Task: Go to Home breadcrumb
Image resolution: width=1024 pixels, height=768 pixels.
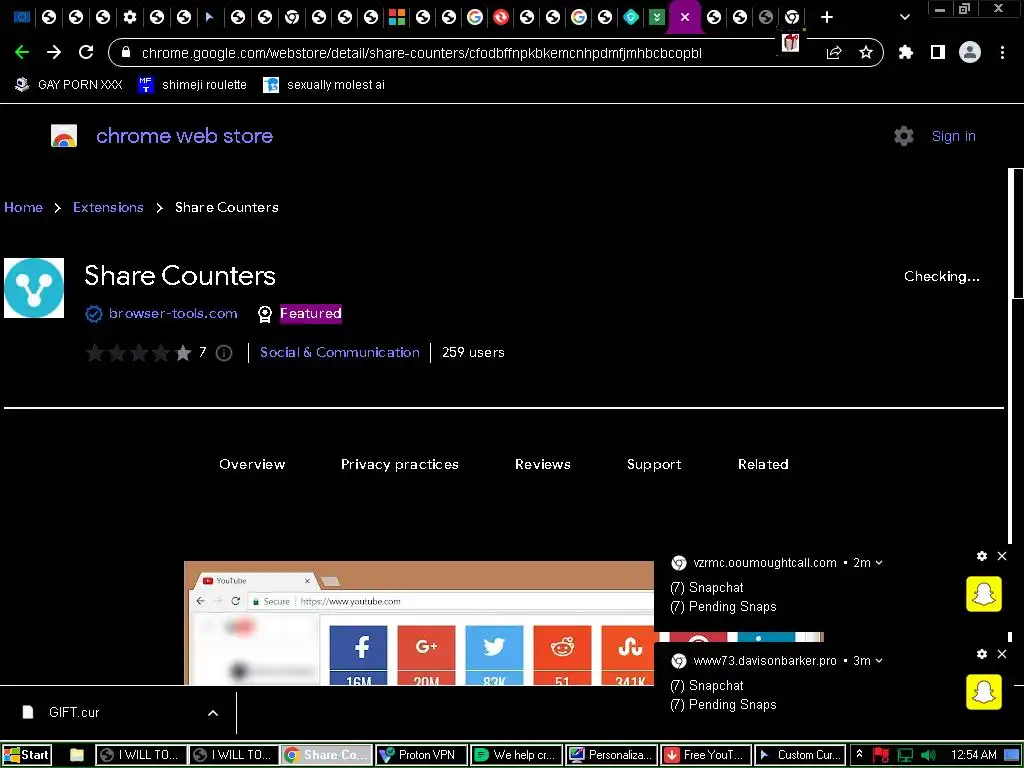Action: tap(24, 207)
